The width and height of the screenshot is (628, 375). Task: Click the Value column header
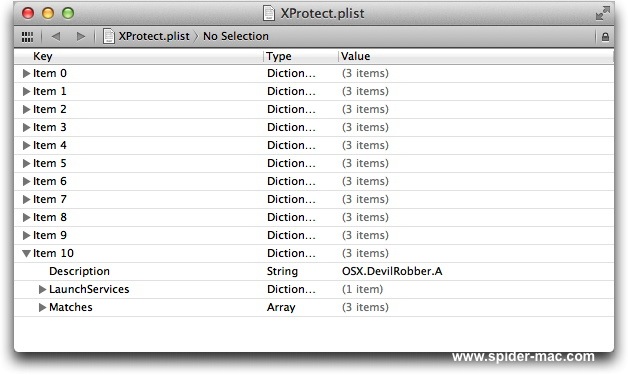476,56
